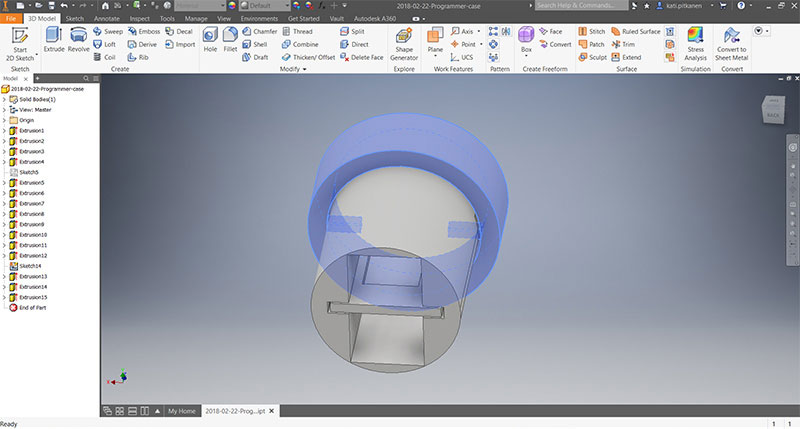The height and width of the screenshot is (429, 800).
Task: Open the File menu
Action: [x=11, y=18]
